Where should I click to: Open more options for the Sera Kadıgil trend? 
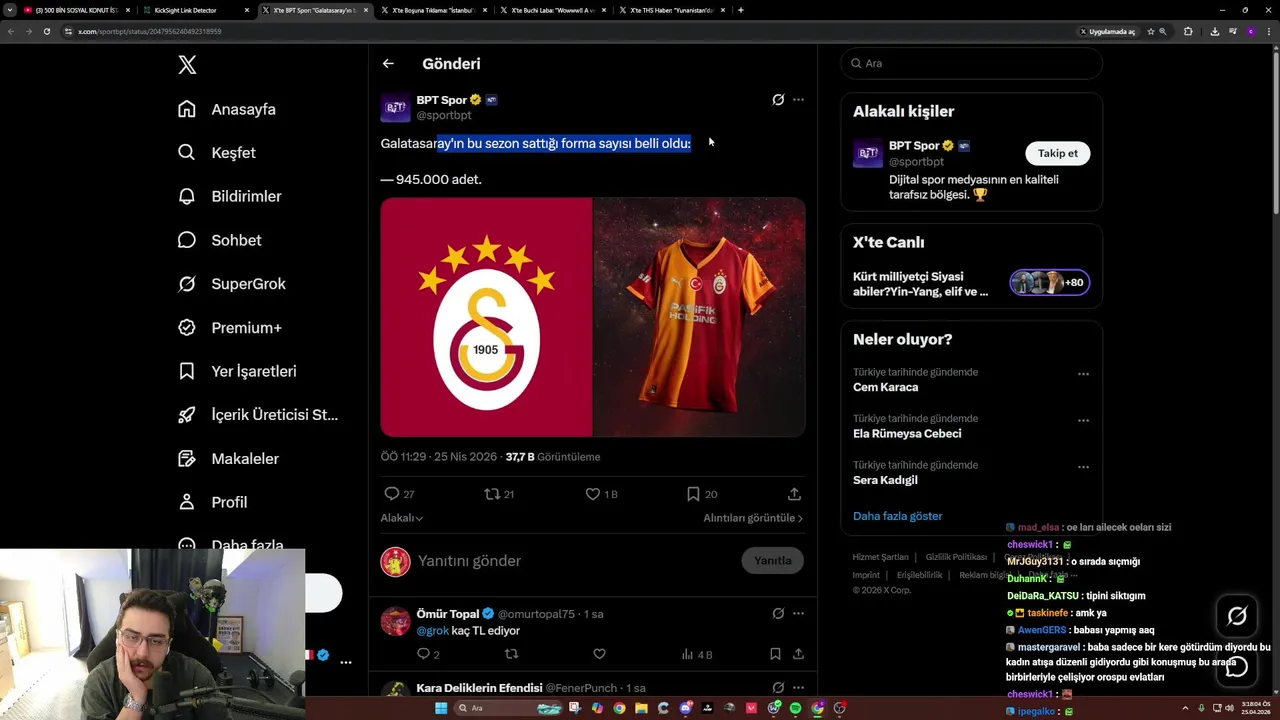pos(1083,467)
